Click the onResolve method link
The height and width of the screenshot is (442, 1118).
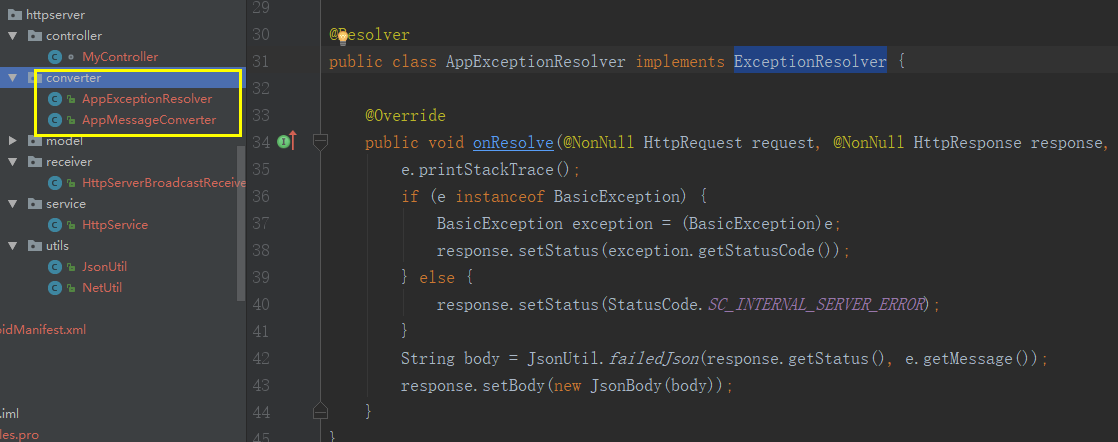(513, 143)
